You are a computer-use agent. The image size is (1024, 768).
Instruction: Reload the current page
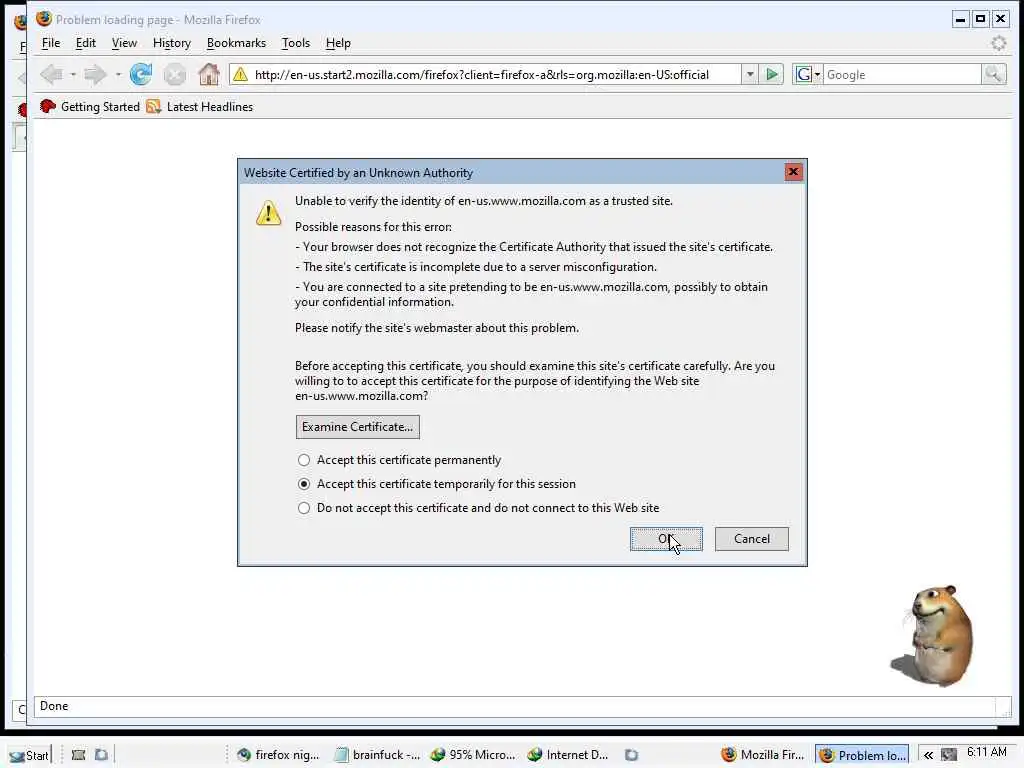[140, 74]
